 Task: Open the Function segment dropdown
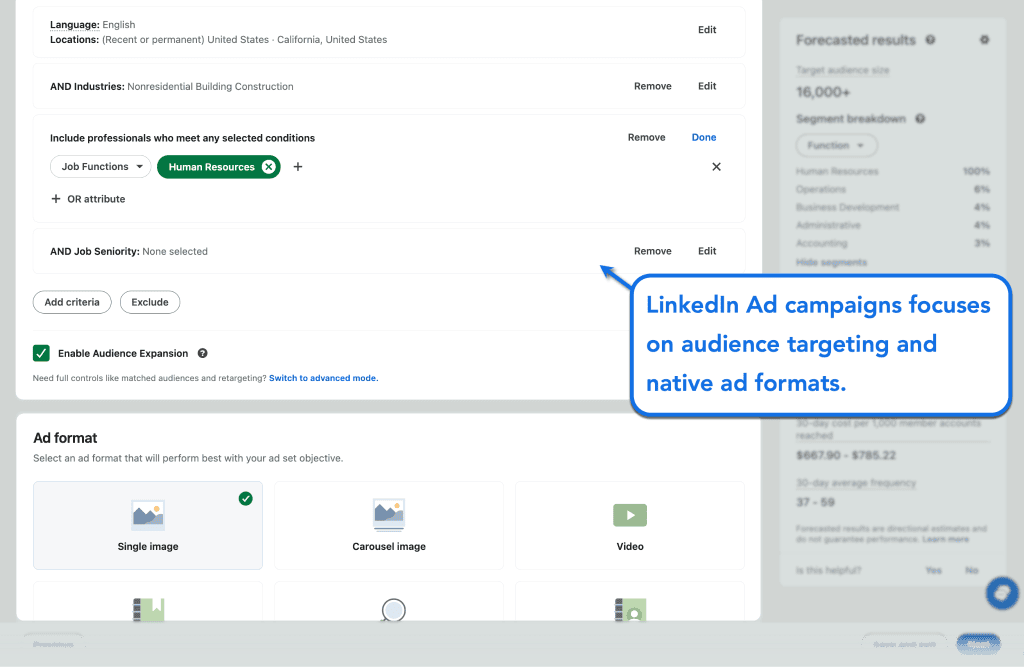[836, 145]
